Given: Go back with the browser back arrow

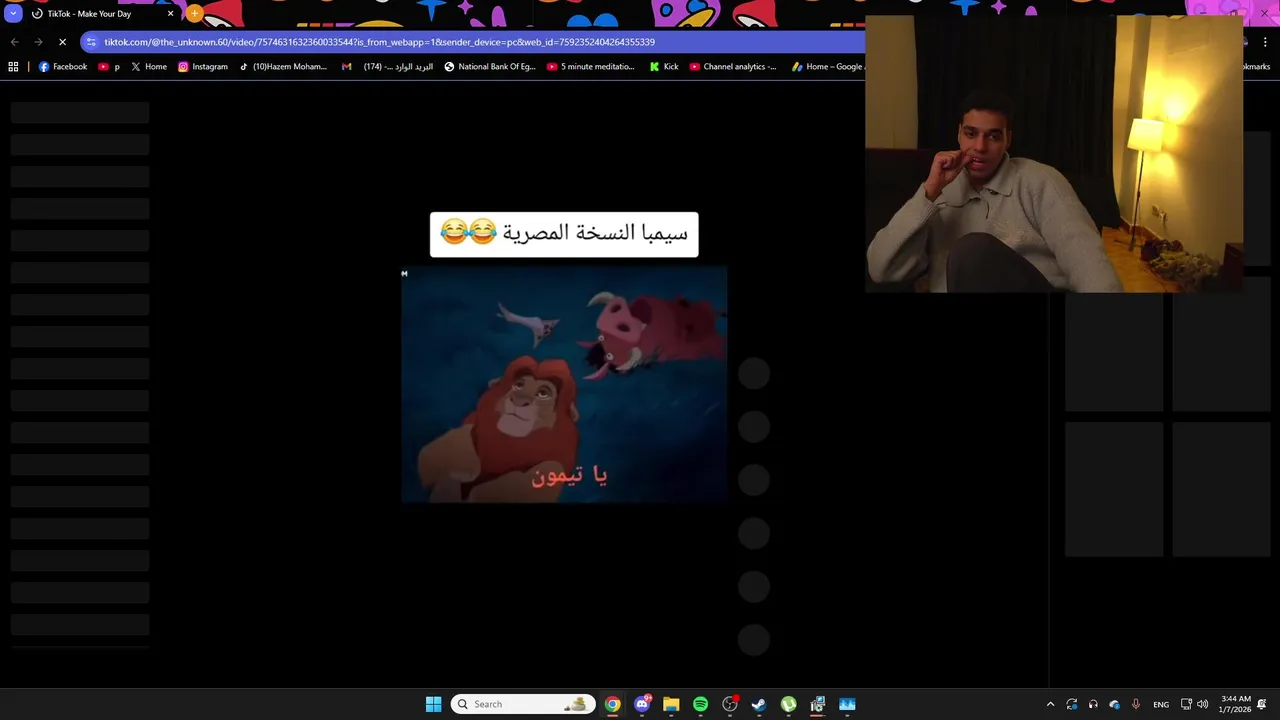Looking at the screenshot, I should coord(14,42).
